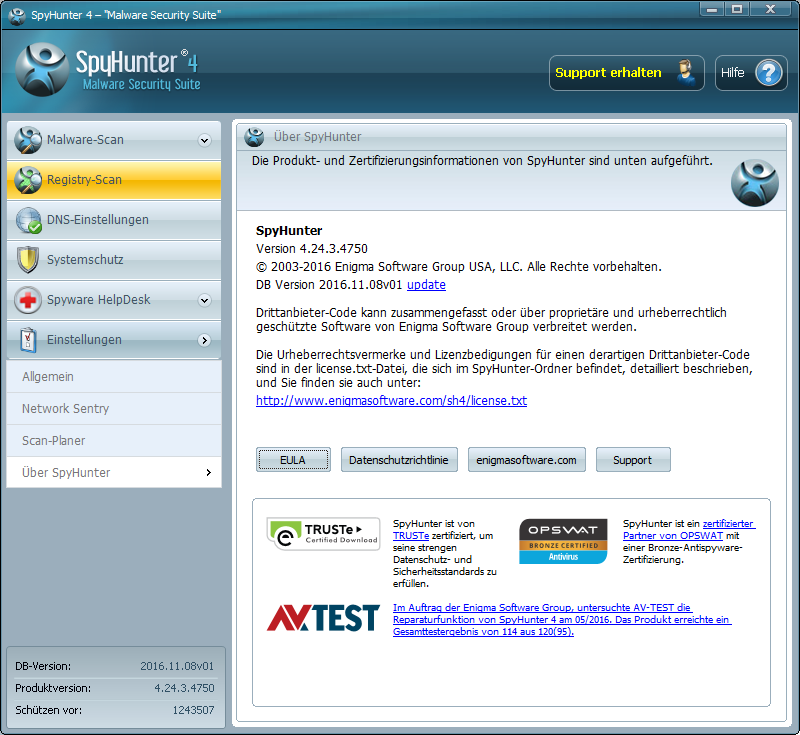Viewport: 800px width, 735px height.
Task: Click the SpyHunter globe icon in info banner
Action: pyautogui.click(x=755, y=183)
